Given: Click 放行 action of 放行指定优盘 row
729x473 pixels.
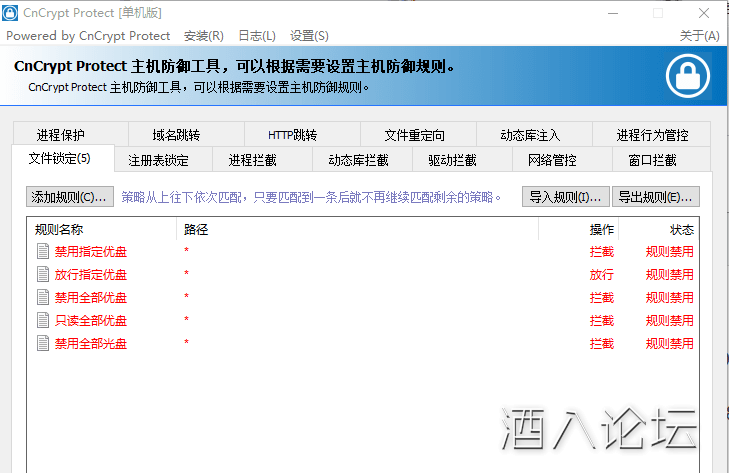Looking at the screenshot, I should point(602,274).
